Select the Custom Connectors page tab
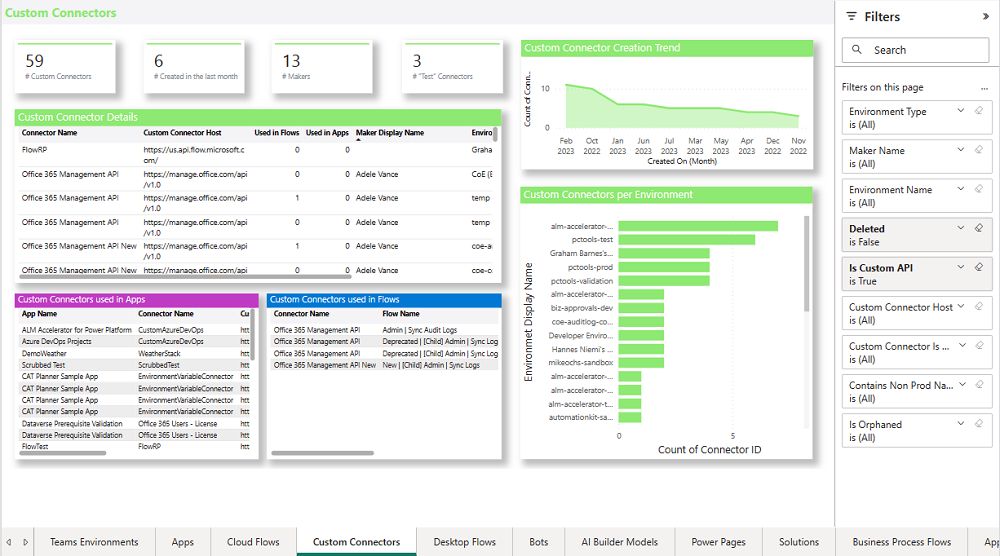Image resolution: width=1000 pixels, height=556 pixels. click(357, 542)
